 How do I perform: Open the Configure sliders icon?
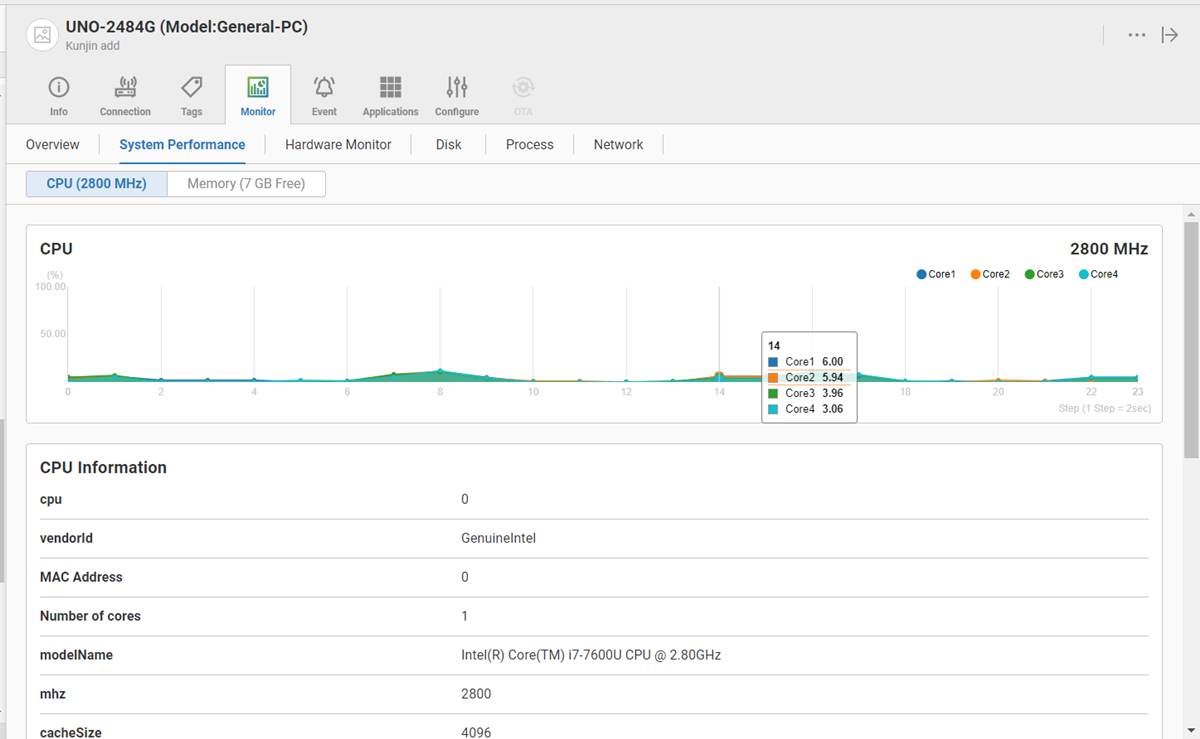[457, 87]
